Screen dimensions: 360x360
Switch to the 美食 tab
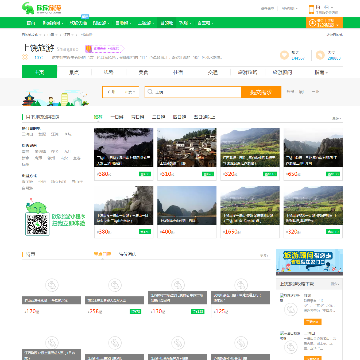143,72
